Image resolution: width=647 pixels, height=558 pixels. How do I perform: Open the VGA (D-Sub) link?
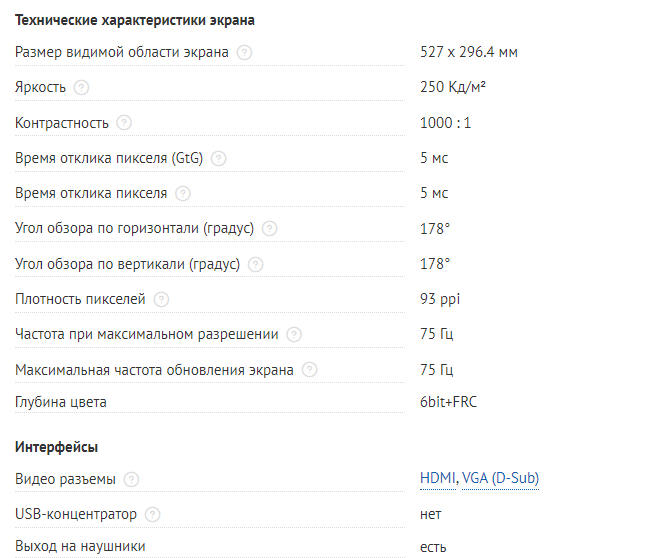tap(501, 480)
